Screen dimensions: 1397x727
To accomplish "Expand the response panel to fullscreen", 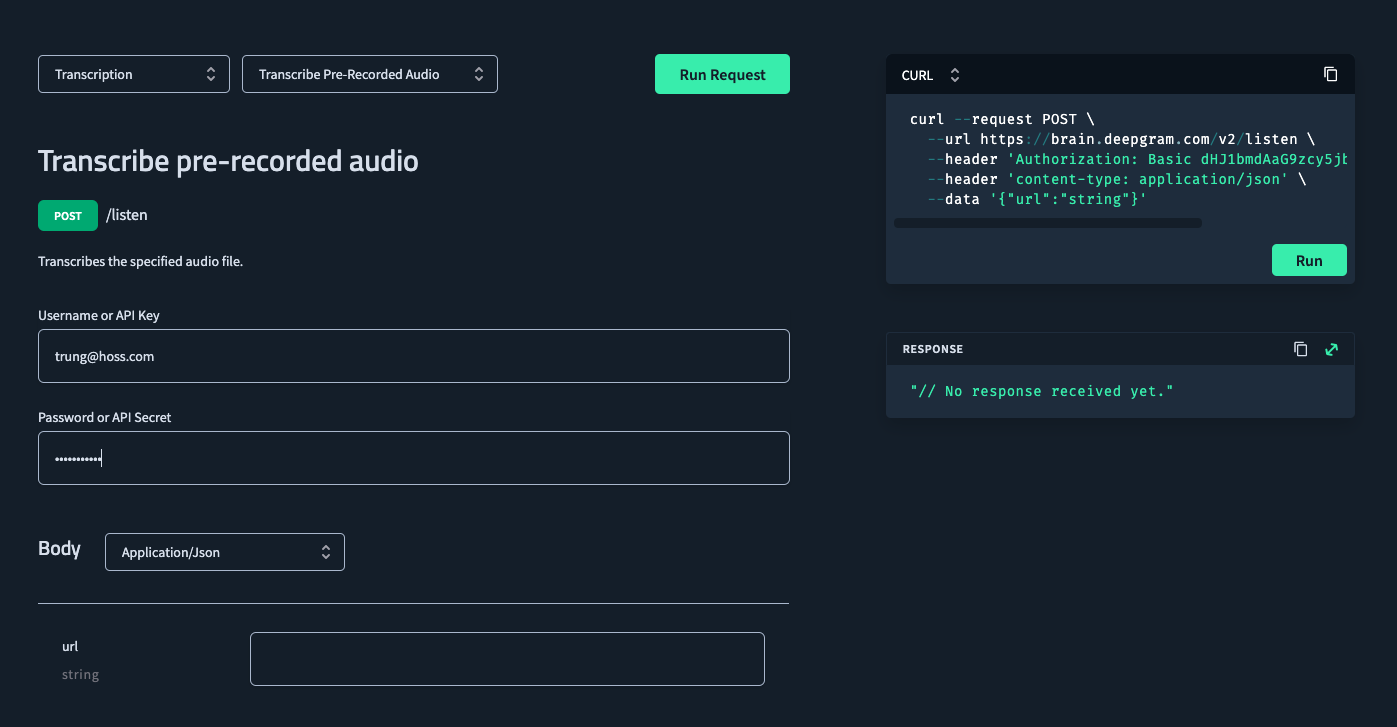I will [1331, 349].
